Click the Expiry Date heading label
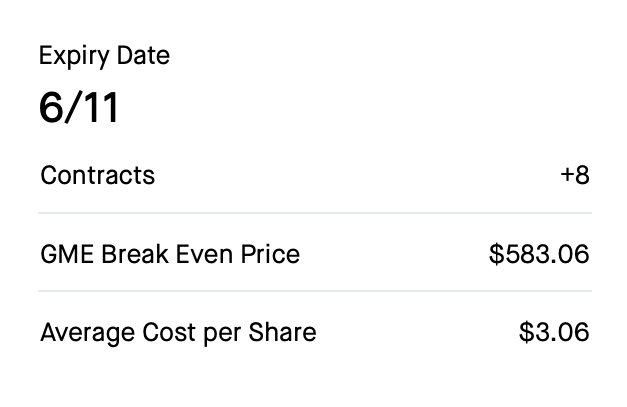The height and width of the screenshot is (407, 627). 104,56
